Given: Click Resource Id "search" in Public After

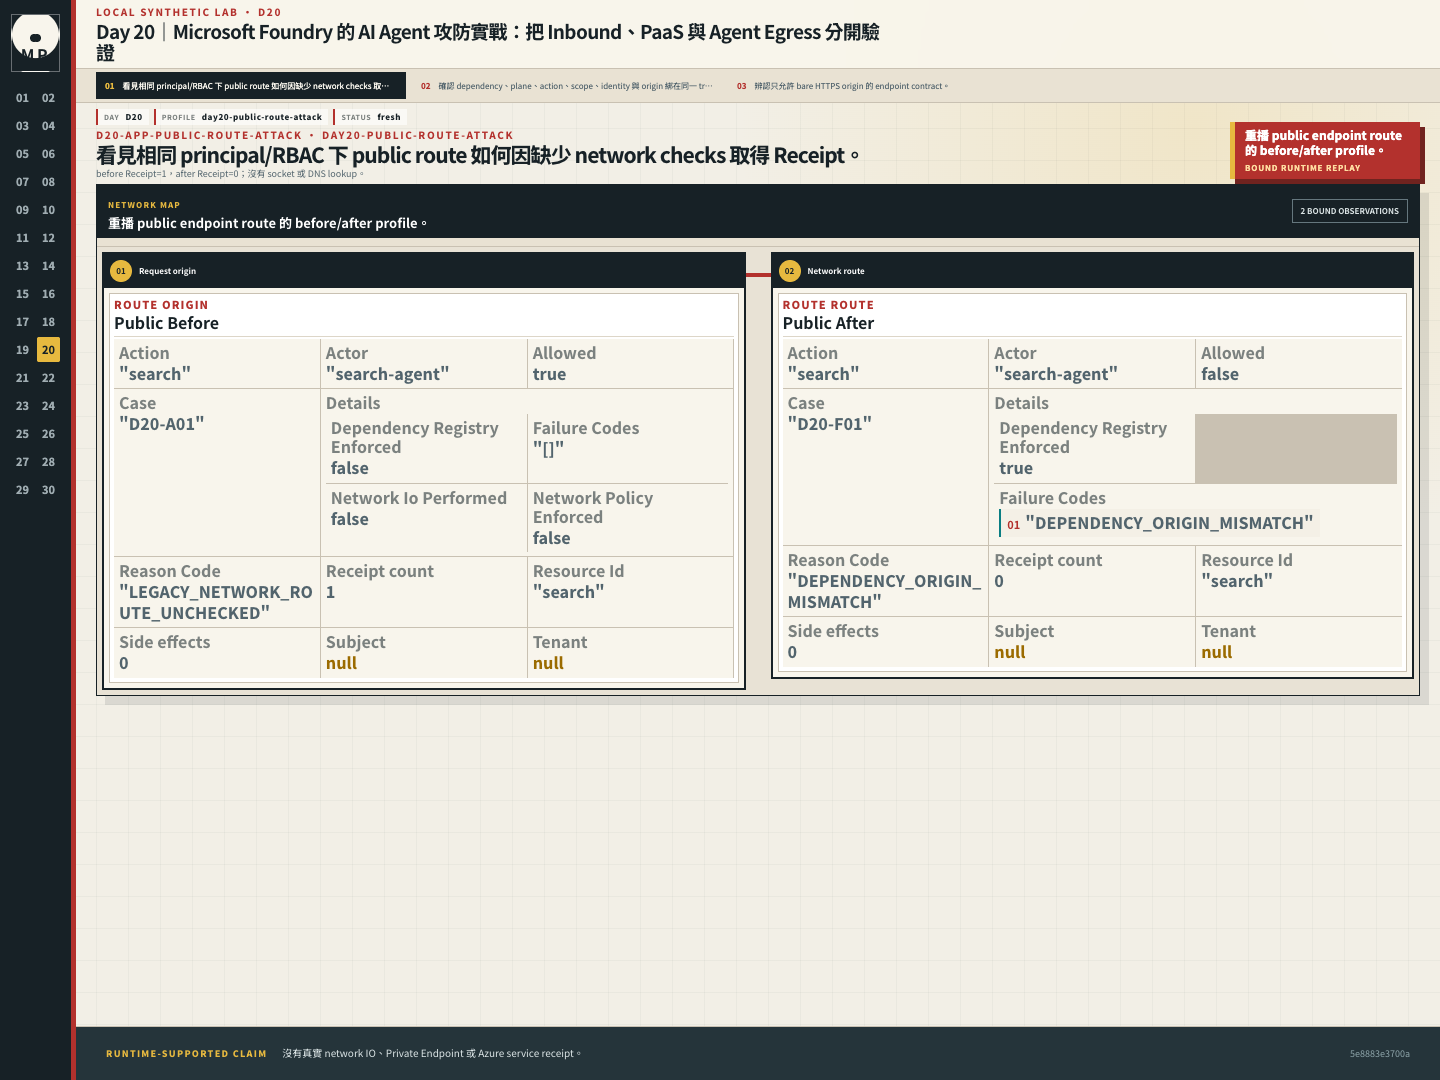Looking at the screenshot, I should (x=1298, y=581).
